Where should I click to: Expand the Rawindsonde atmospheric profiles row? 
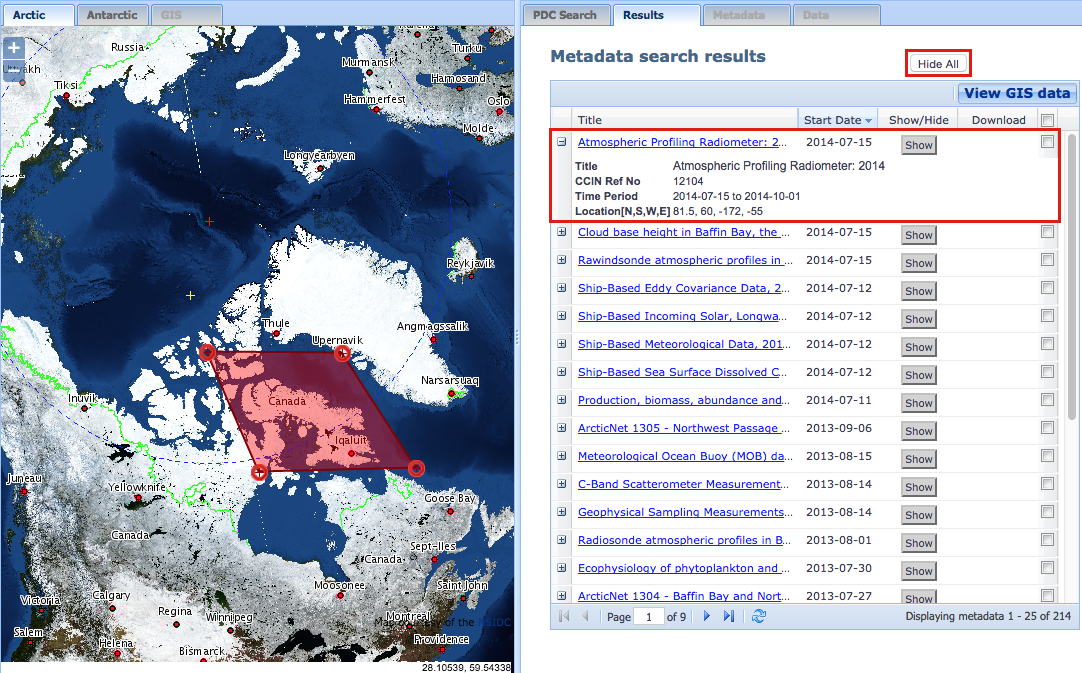tap(562, 260)
